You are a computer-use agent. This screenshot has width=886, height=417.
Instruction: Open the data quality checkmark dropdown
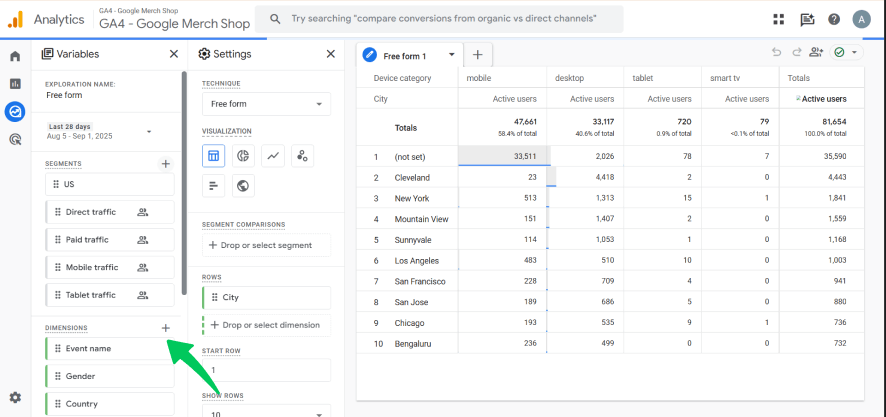point(846,53)
